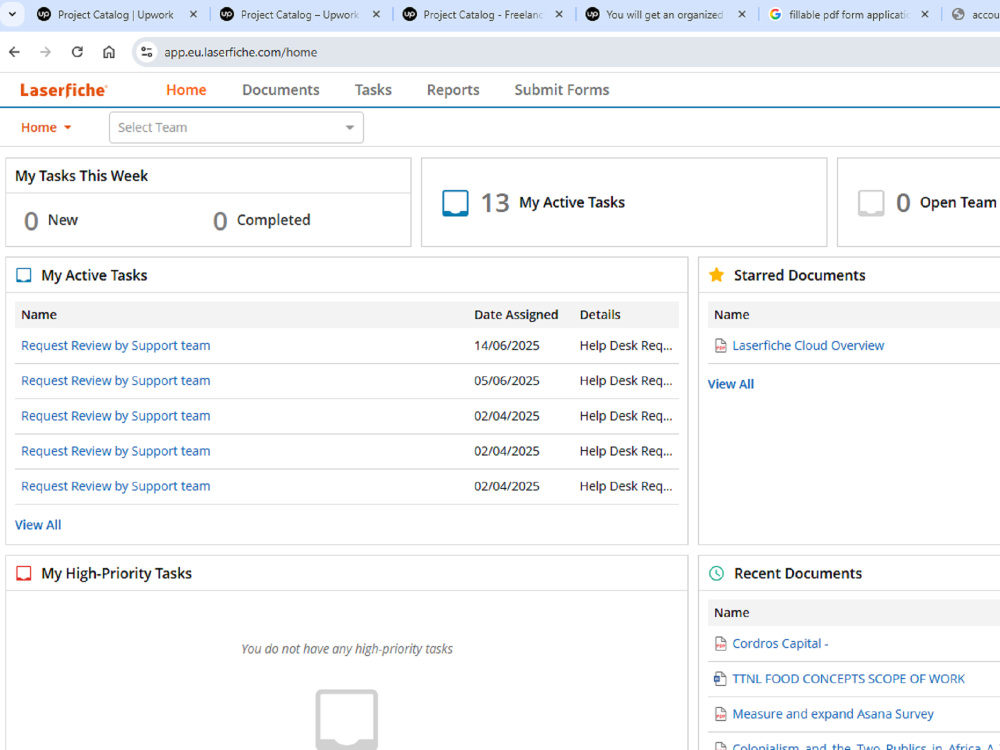Viewport: 1000px width, 750px height.
Task: Click the Name column header in My Active Tasks
Action: (39, 314)
